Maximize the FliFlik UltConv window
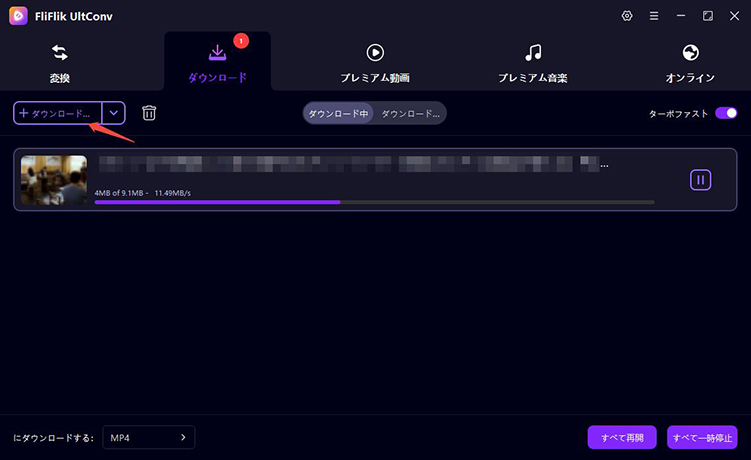This screenshot has height=460, width=751. tap(707, 16)
